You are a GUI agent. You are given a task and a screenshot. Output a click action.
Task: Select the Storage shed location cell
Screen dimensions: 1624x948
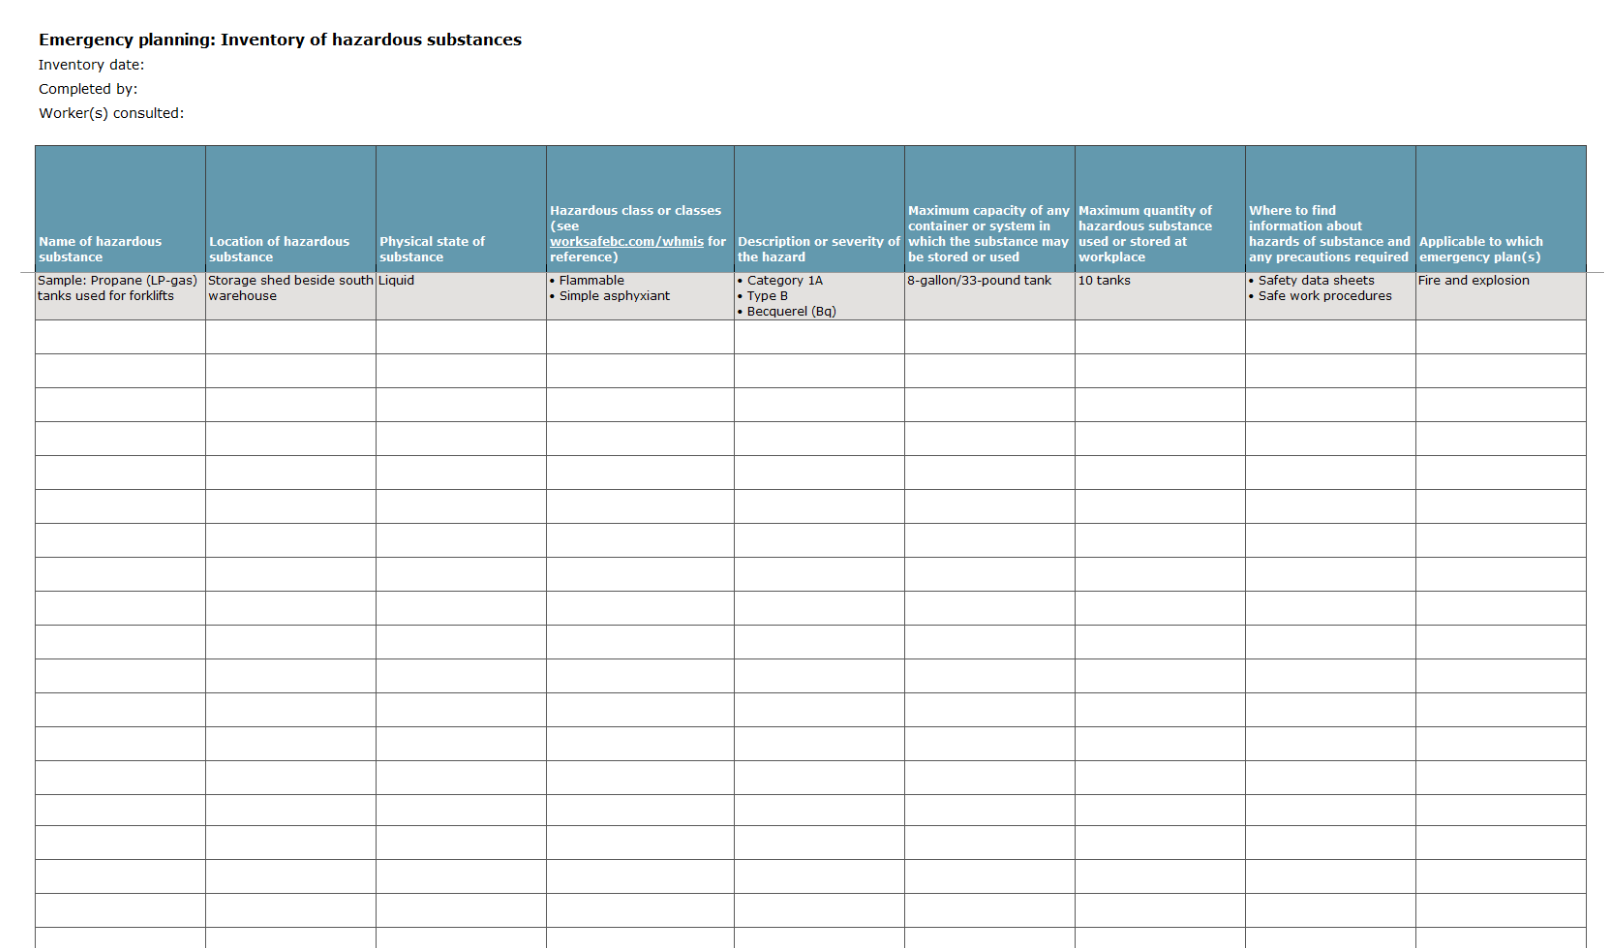click(x=290, y=288)
